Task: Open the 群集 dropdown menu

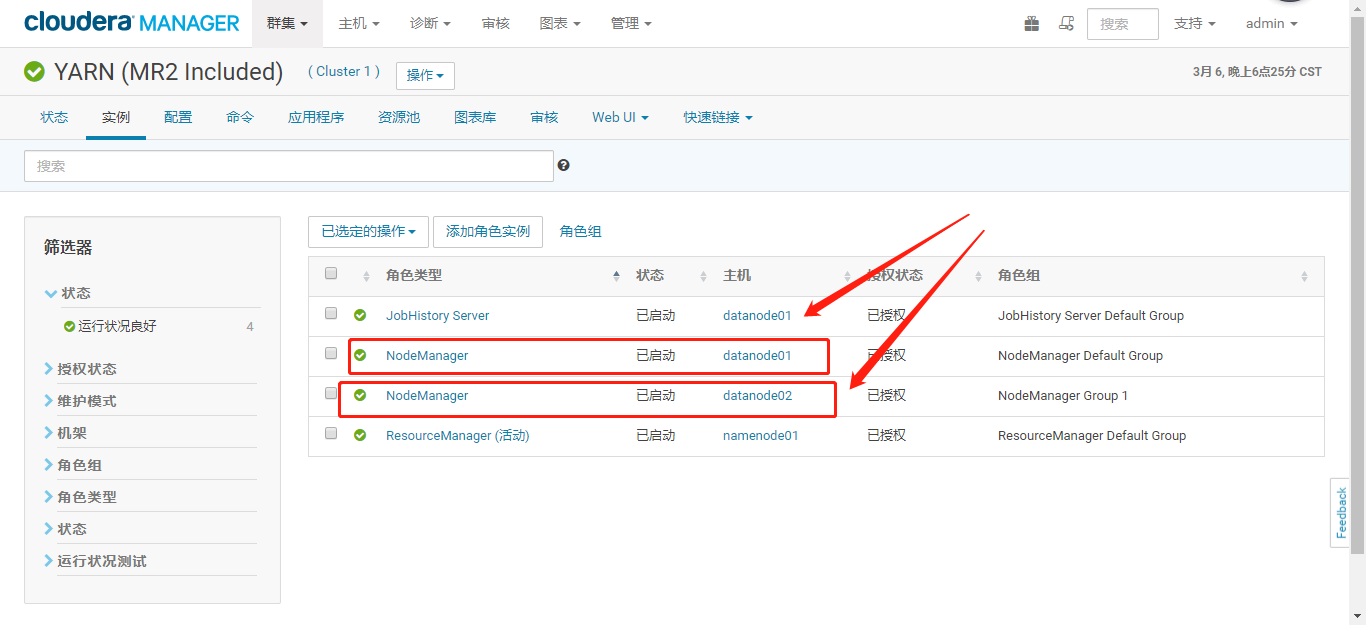Action: tap(287, 23)
